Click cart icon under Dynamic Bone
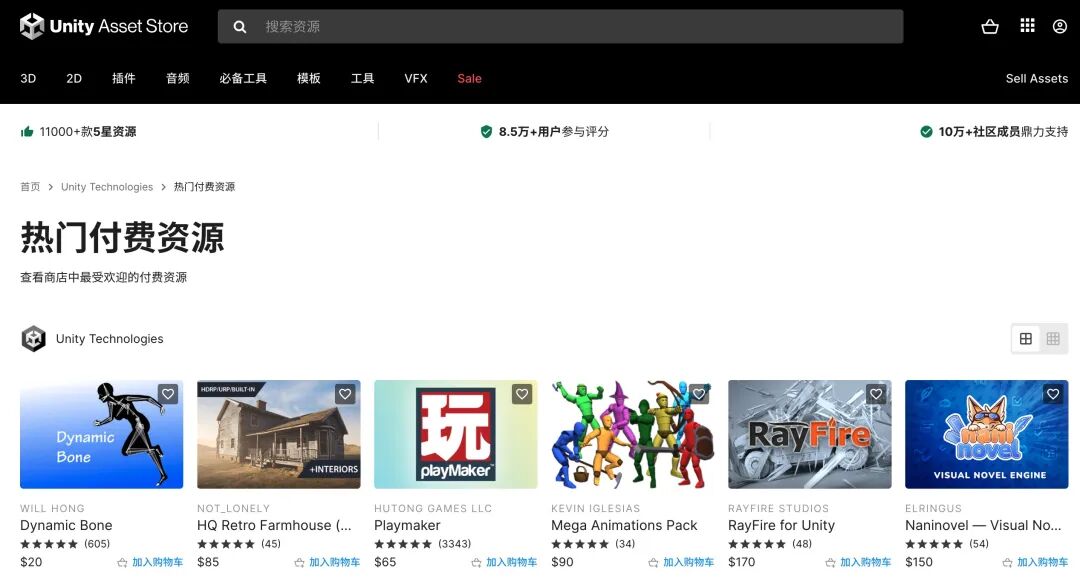Screen dimensions: 1080x582 click(122, 563)
